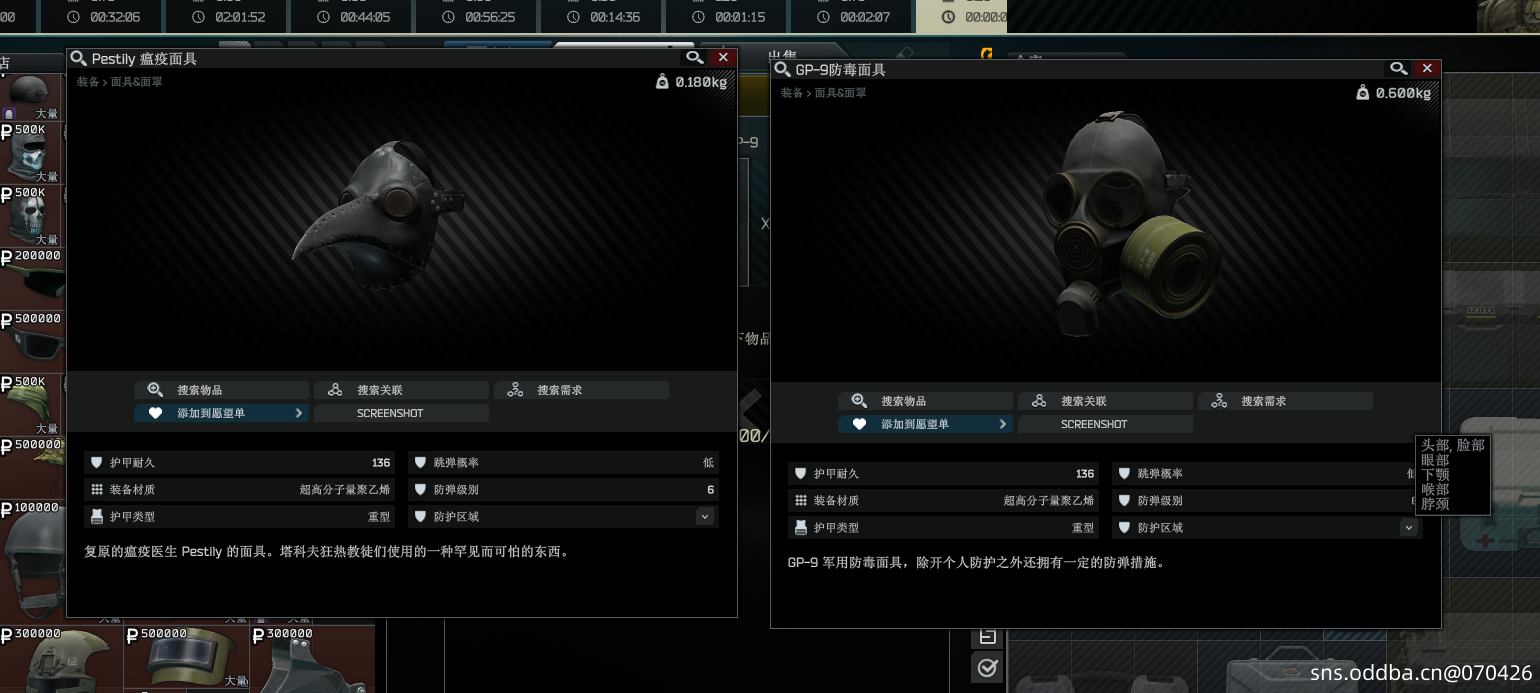
Task: Open wishlist submenu arrow in Pestily window
Action: (299, 413)
